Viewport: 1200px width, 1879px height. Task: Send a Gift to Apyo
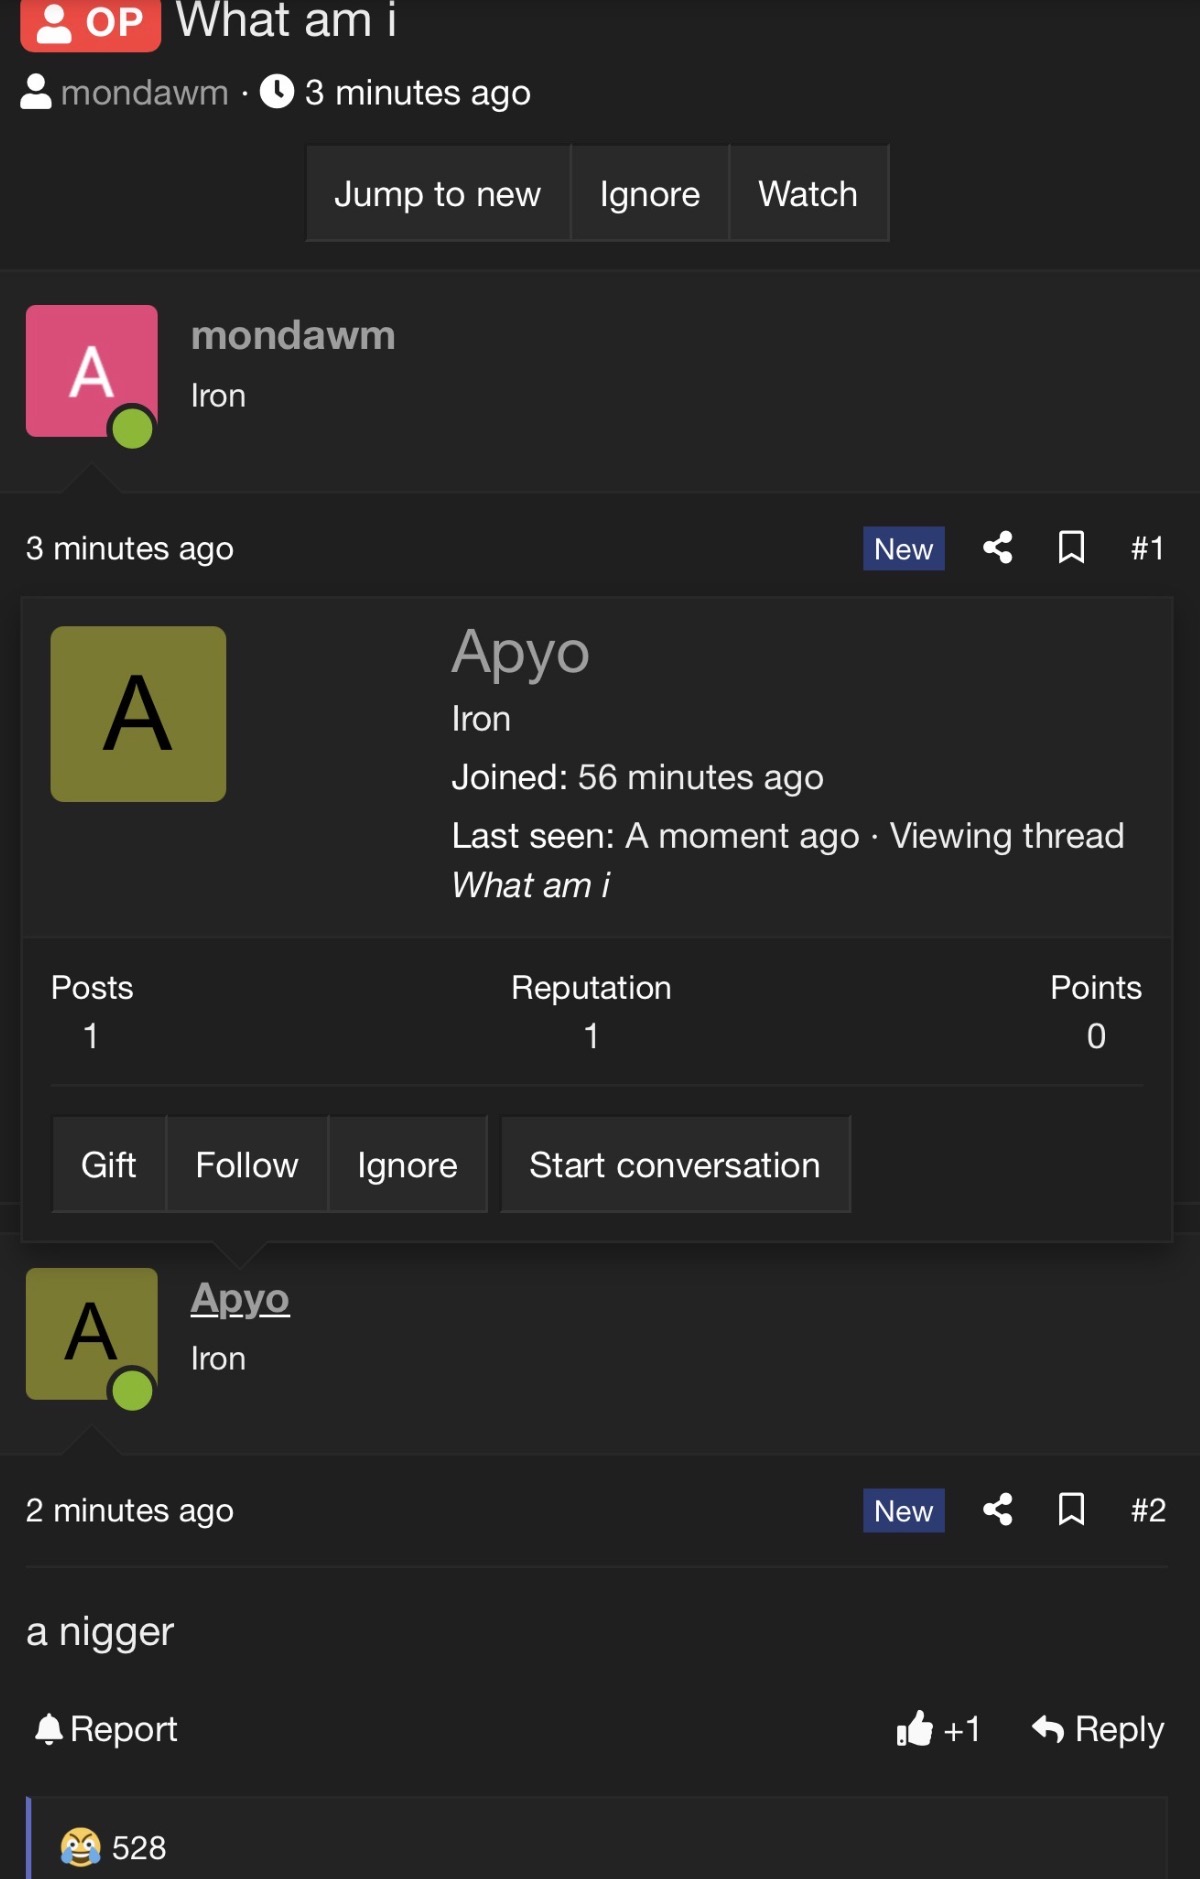tap(108, 1165)
